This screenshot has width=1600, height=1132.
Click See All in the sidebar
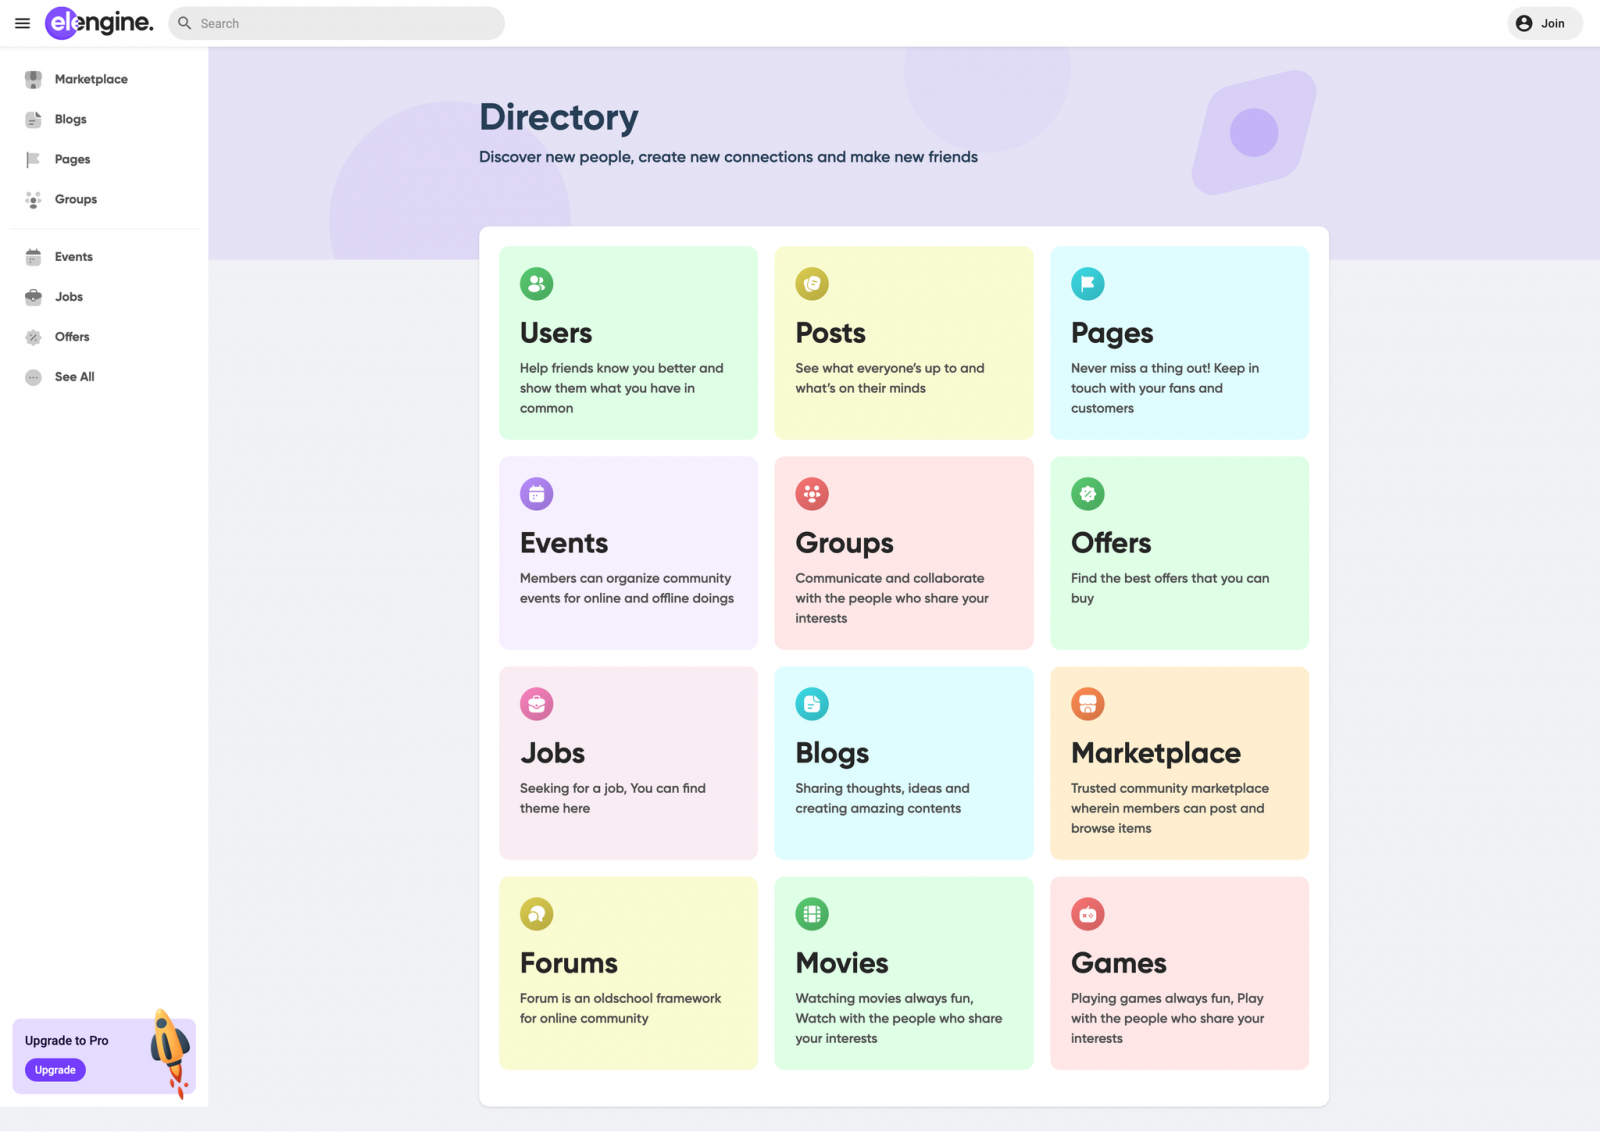[x=74, y=377]
